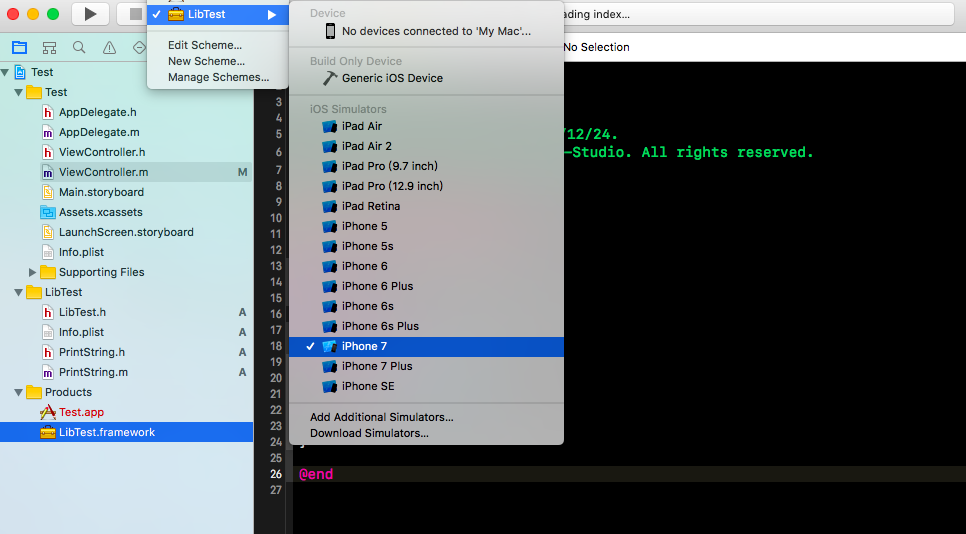The height and width of the screenshot is (534, 966).
Task: Open PrintString.m implementation file
Action: [x=94, y=372]
